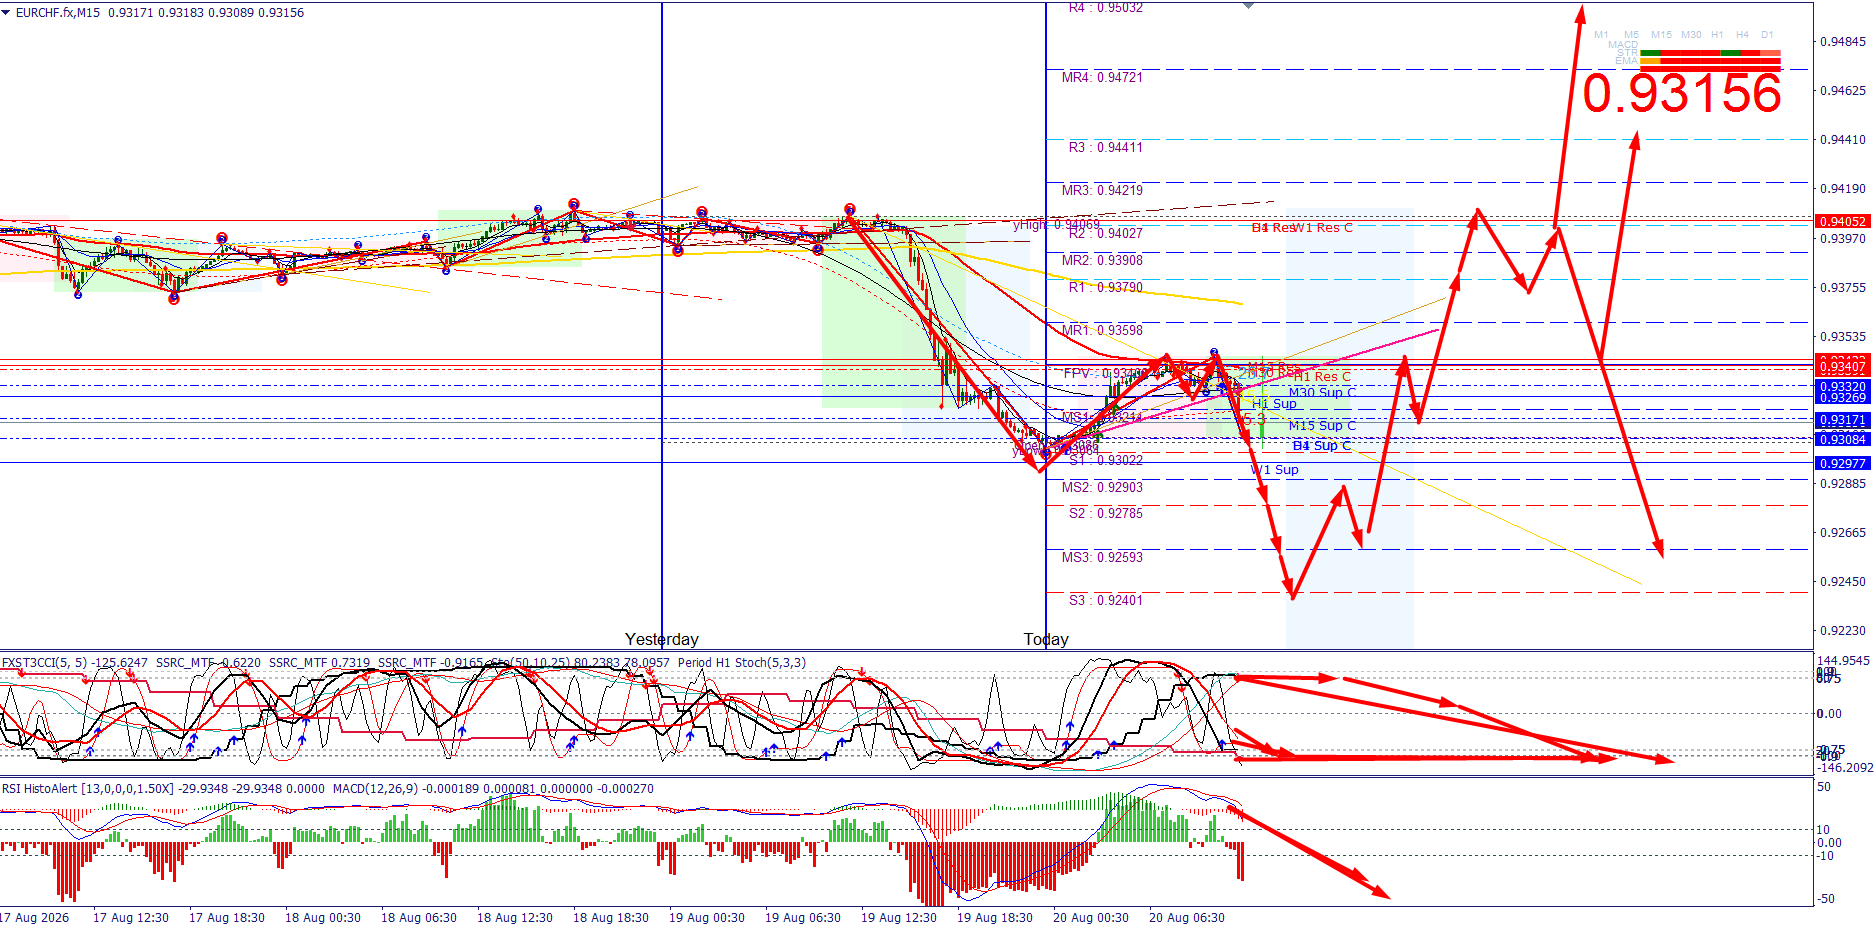
Task: Click the orange M15 cell in the EMA row
Action: pyautogui.click(x=1650, y=61)
